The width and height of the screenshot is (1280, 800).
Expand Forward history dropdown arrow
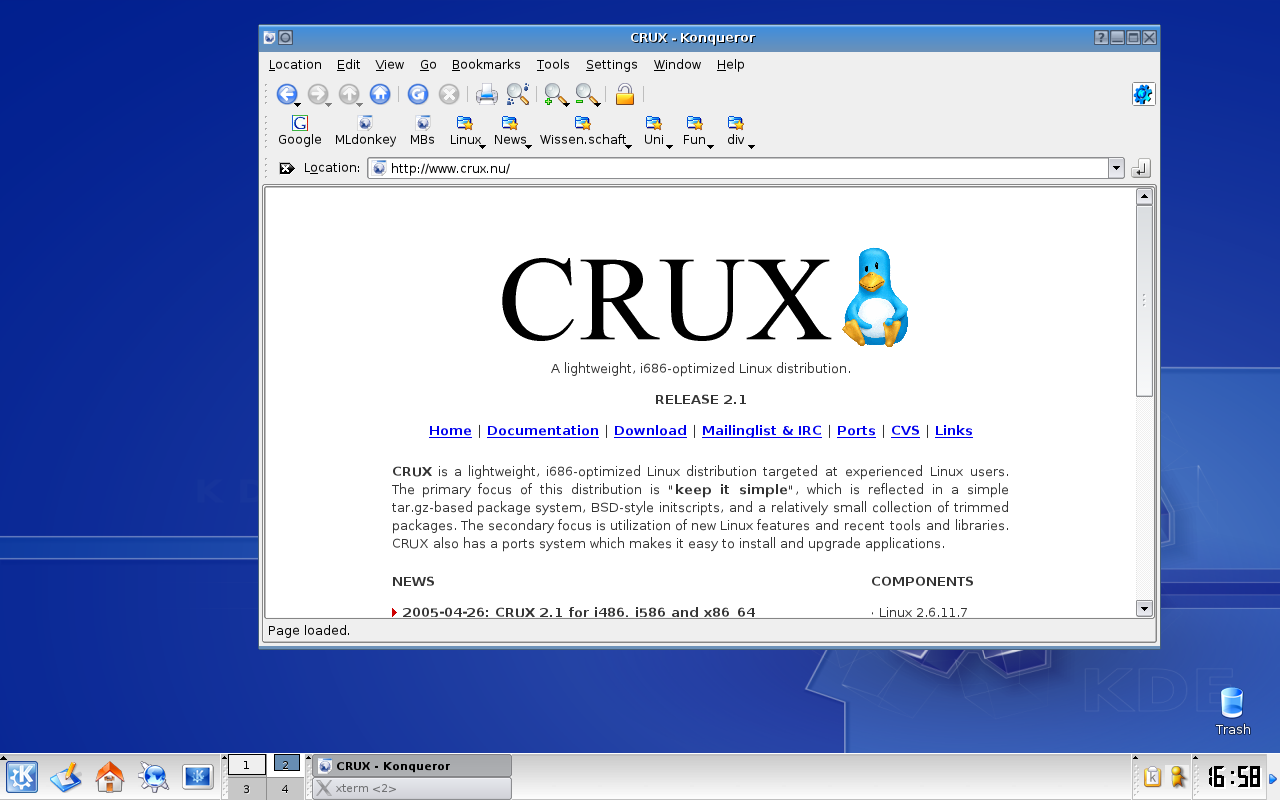coord(329,103)
